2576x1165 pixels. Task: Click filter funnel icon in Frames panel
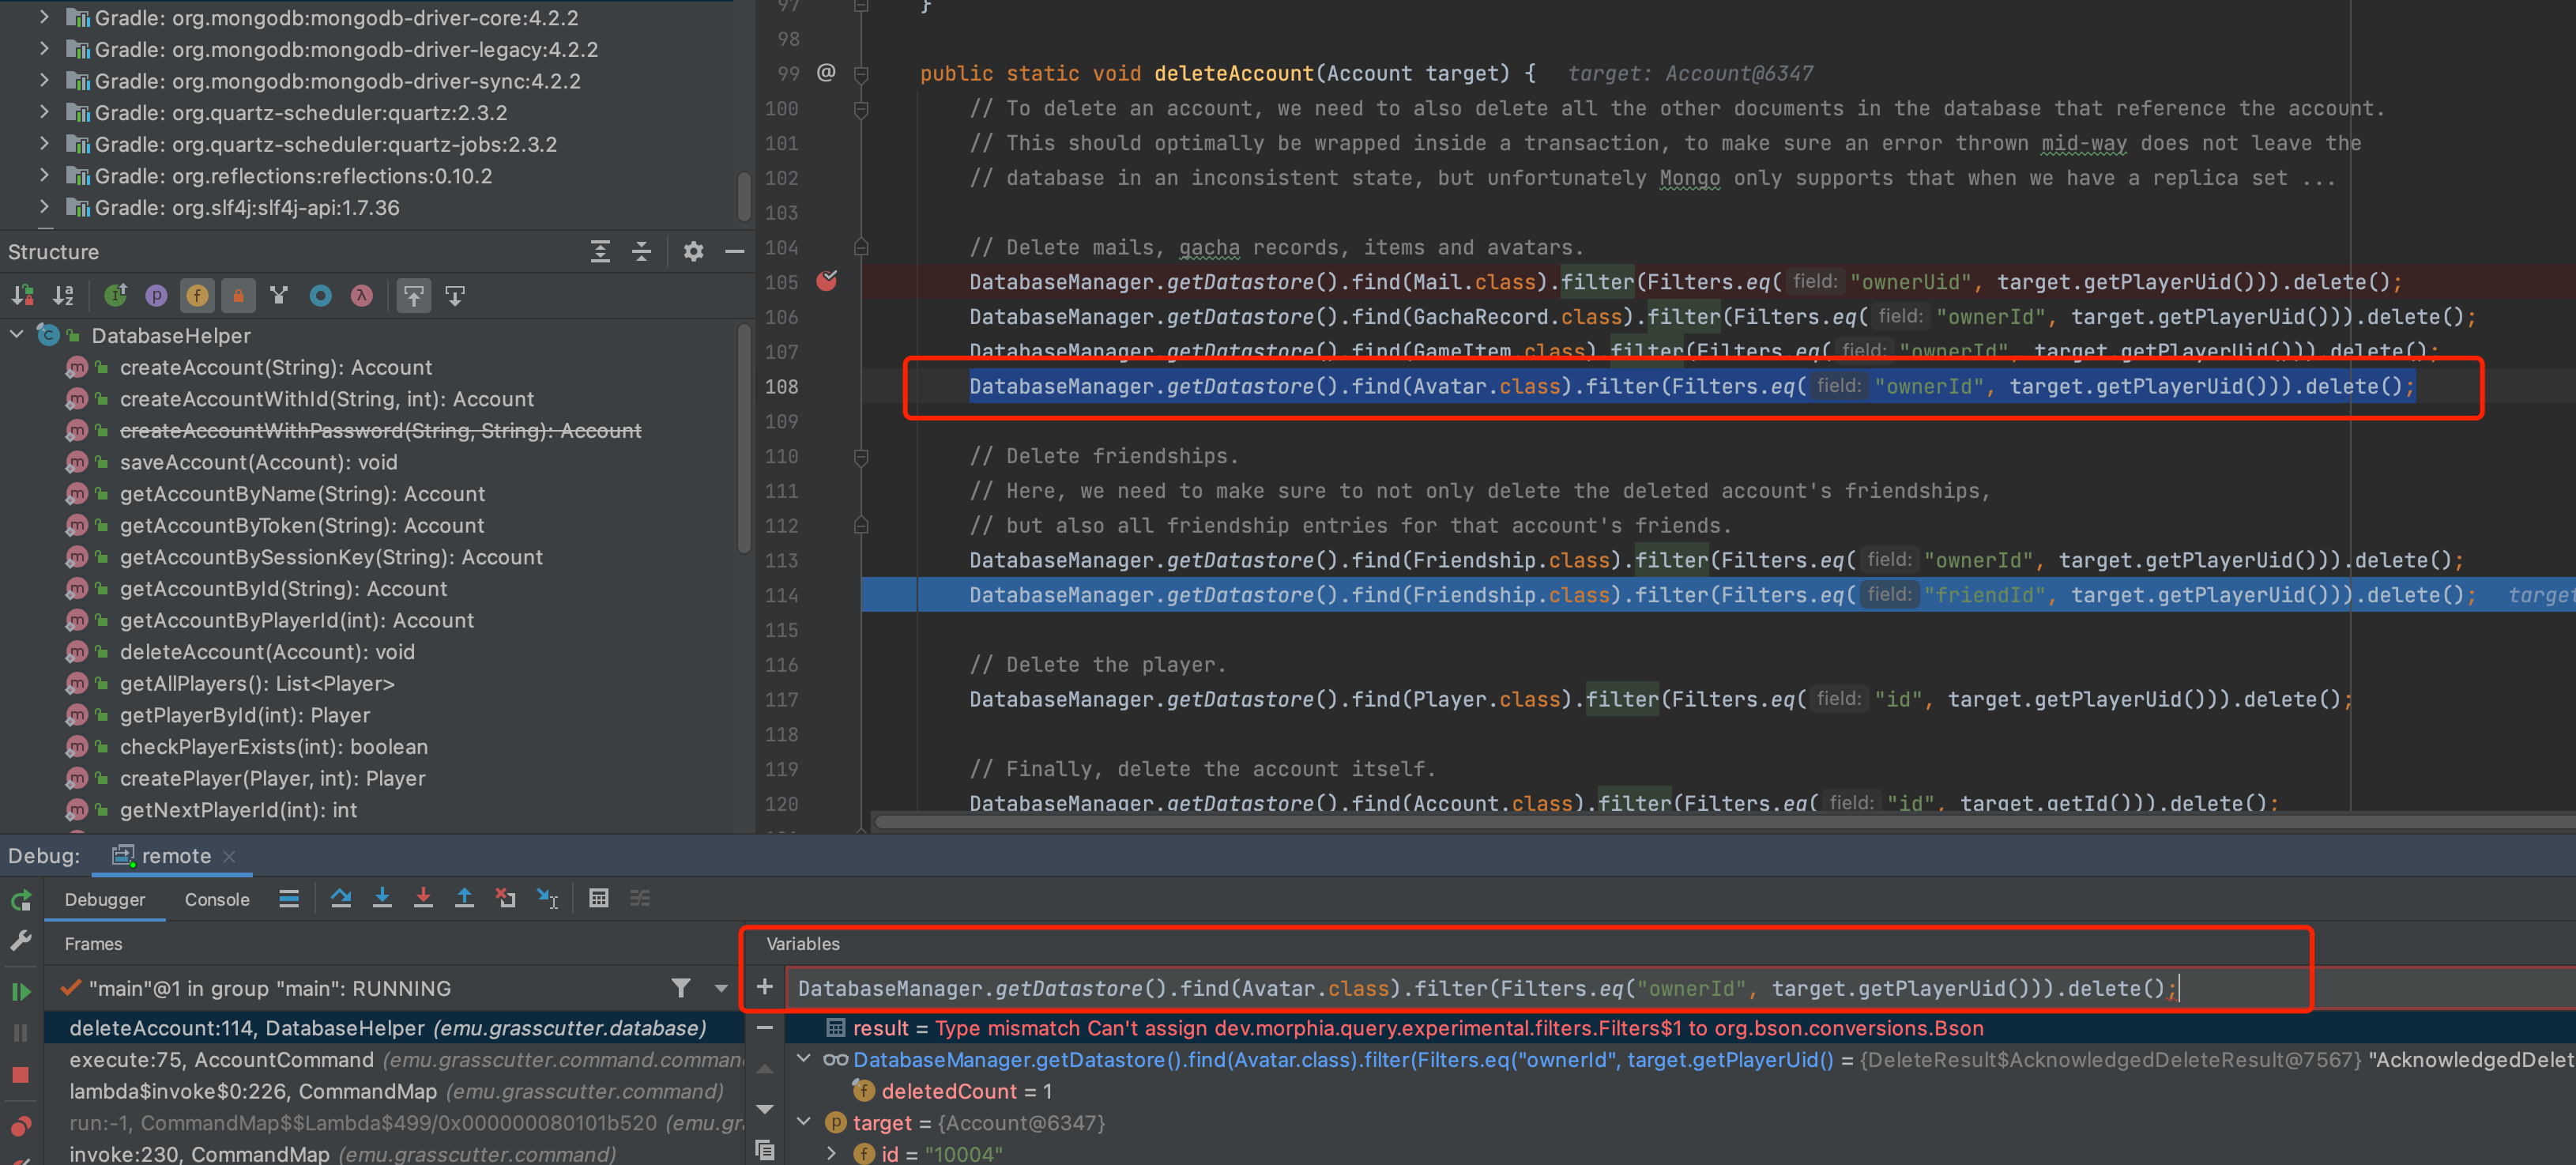[681, 988]
